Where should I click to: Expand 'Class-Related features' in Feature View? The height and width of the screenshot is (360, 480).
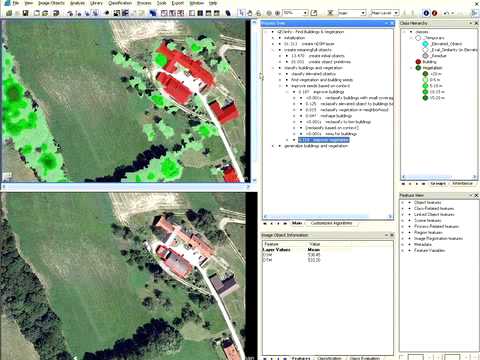pos(402,208)
